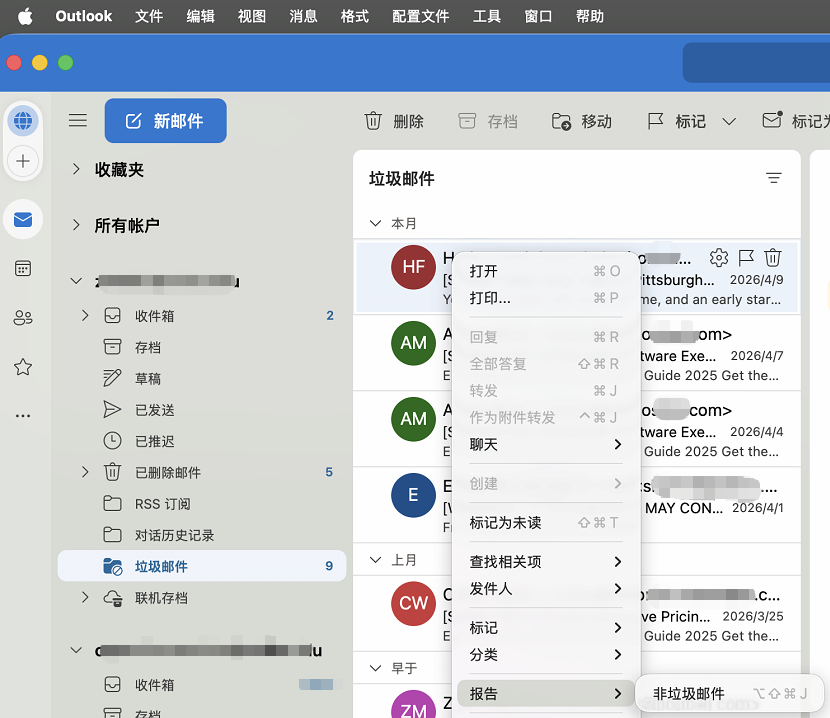Click the add account plus icon

(22, 160)
